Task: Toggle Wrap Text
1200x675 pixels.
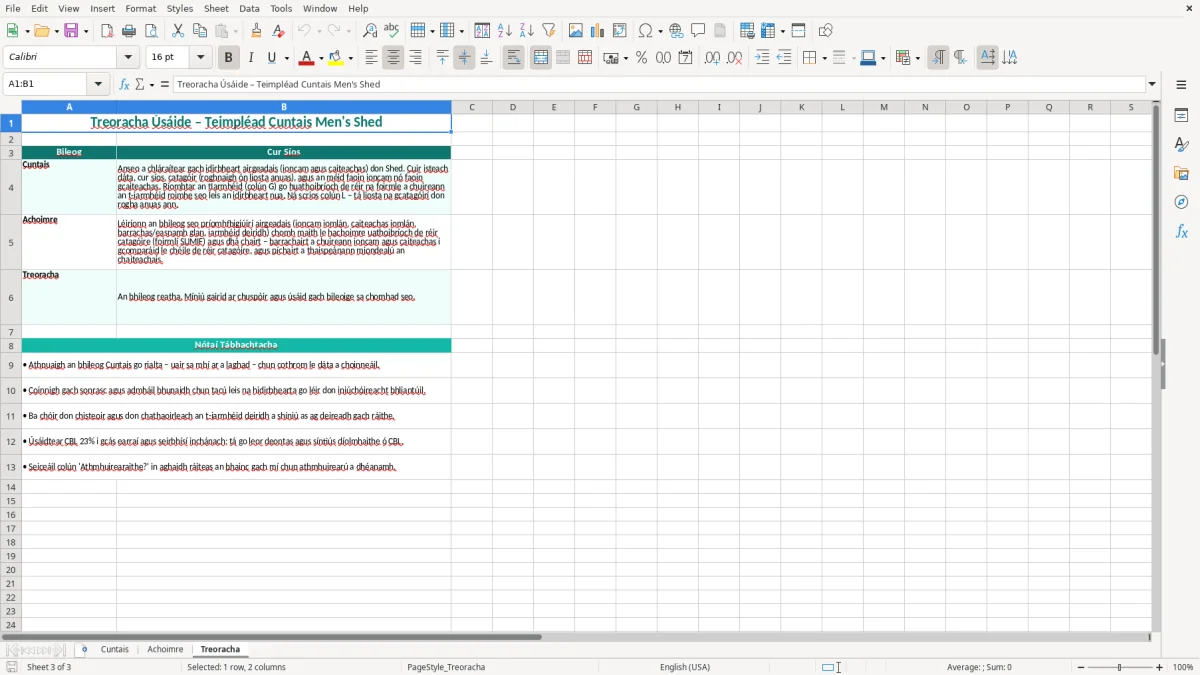Action: (514, 58)
